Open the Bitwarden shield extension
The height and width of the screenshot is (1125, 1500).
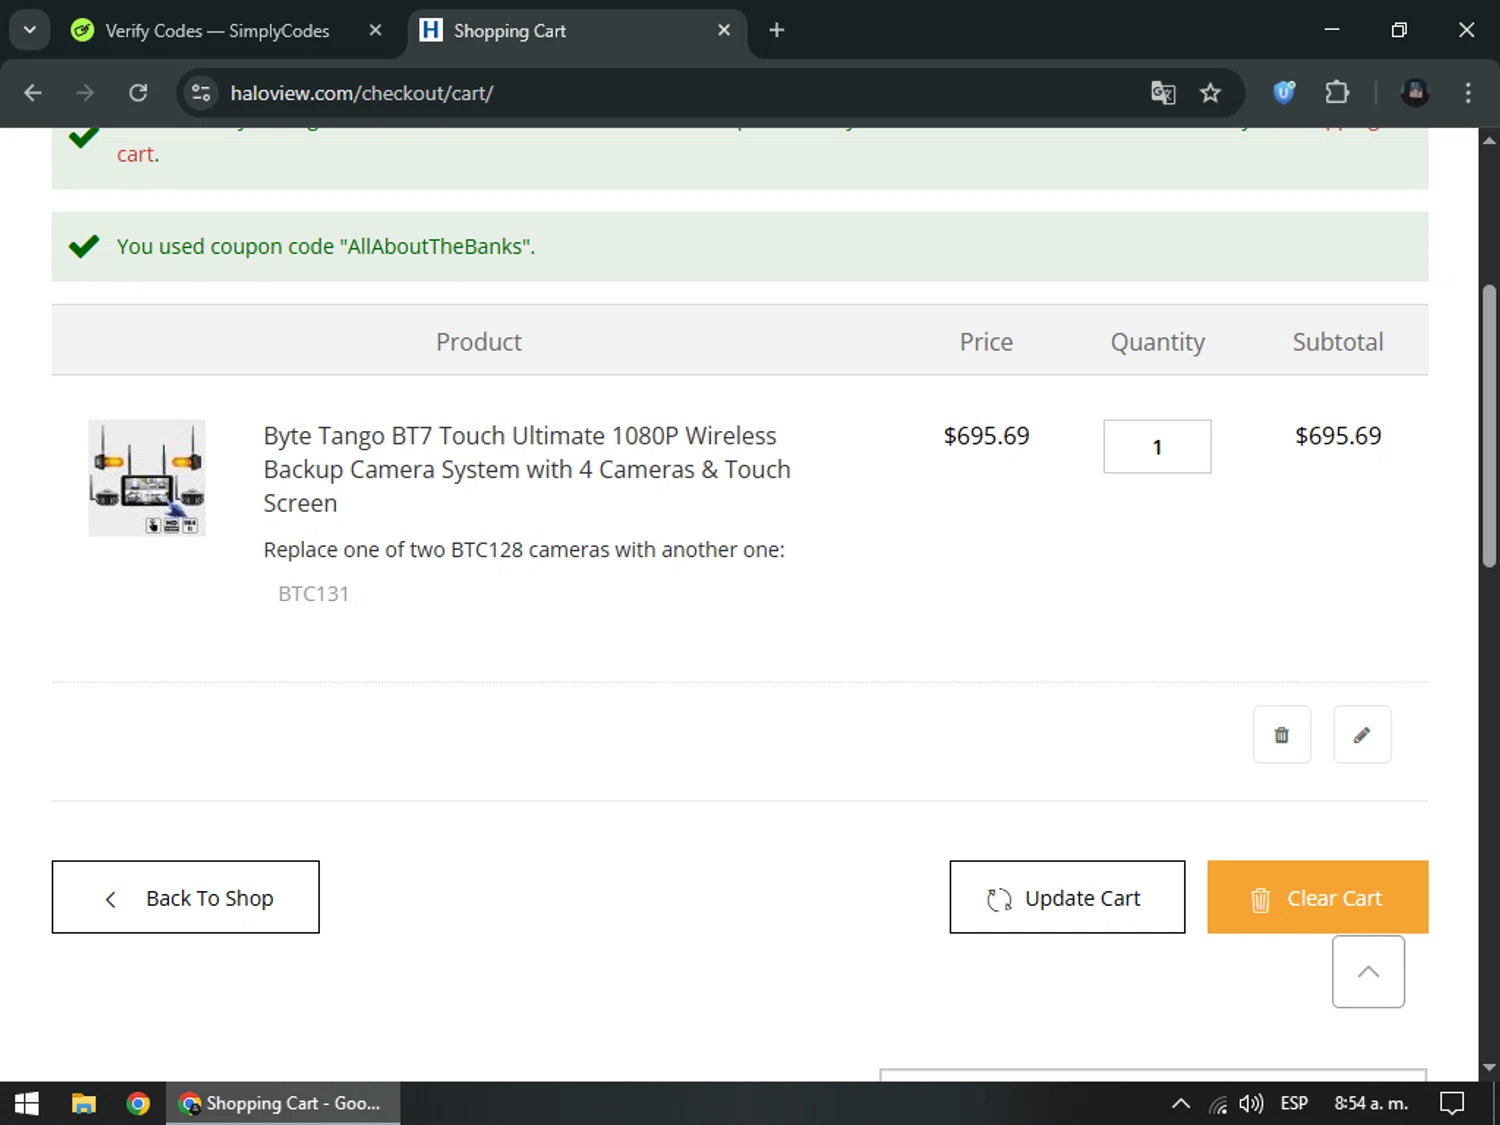pyautogui.click(x=1284, y=93)
